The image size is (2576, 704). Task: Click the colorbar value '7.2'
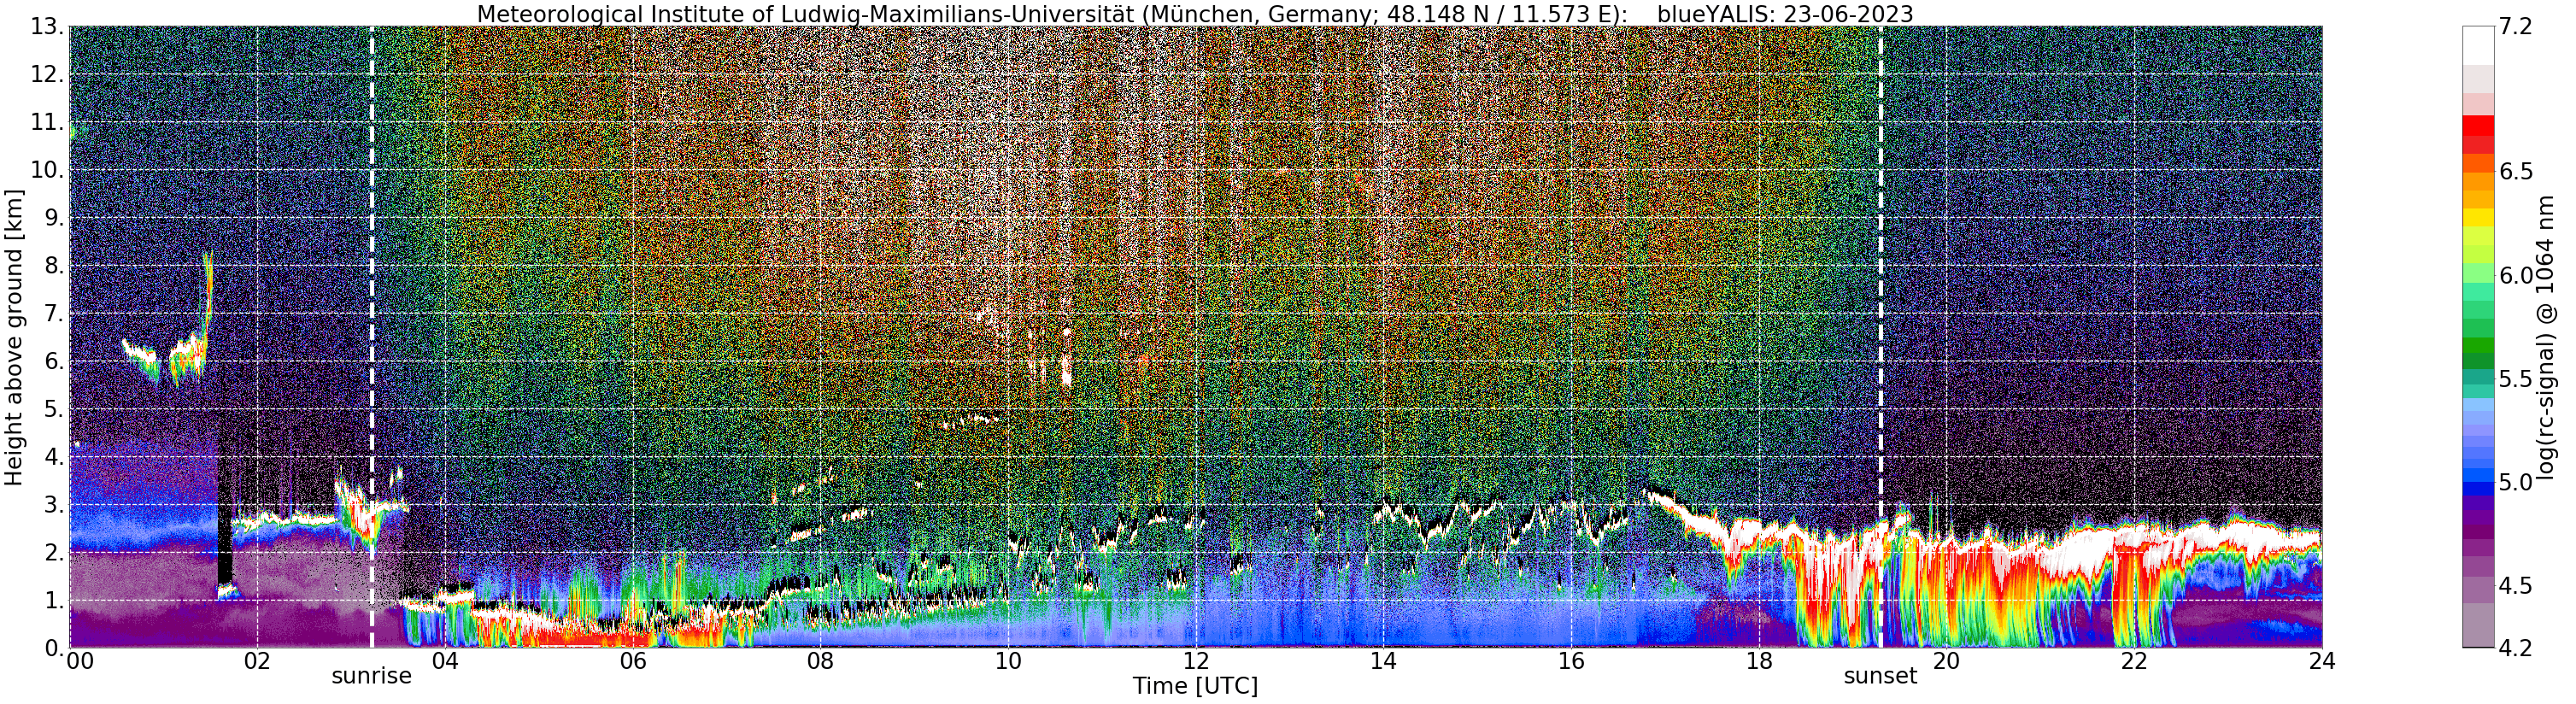coord(2516,27)
